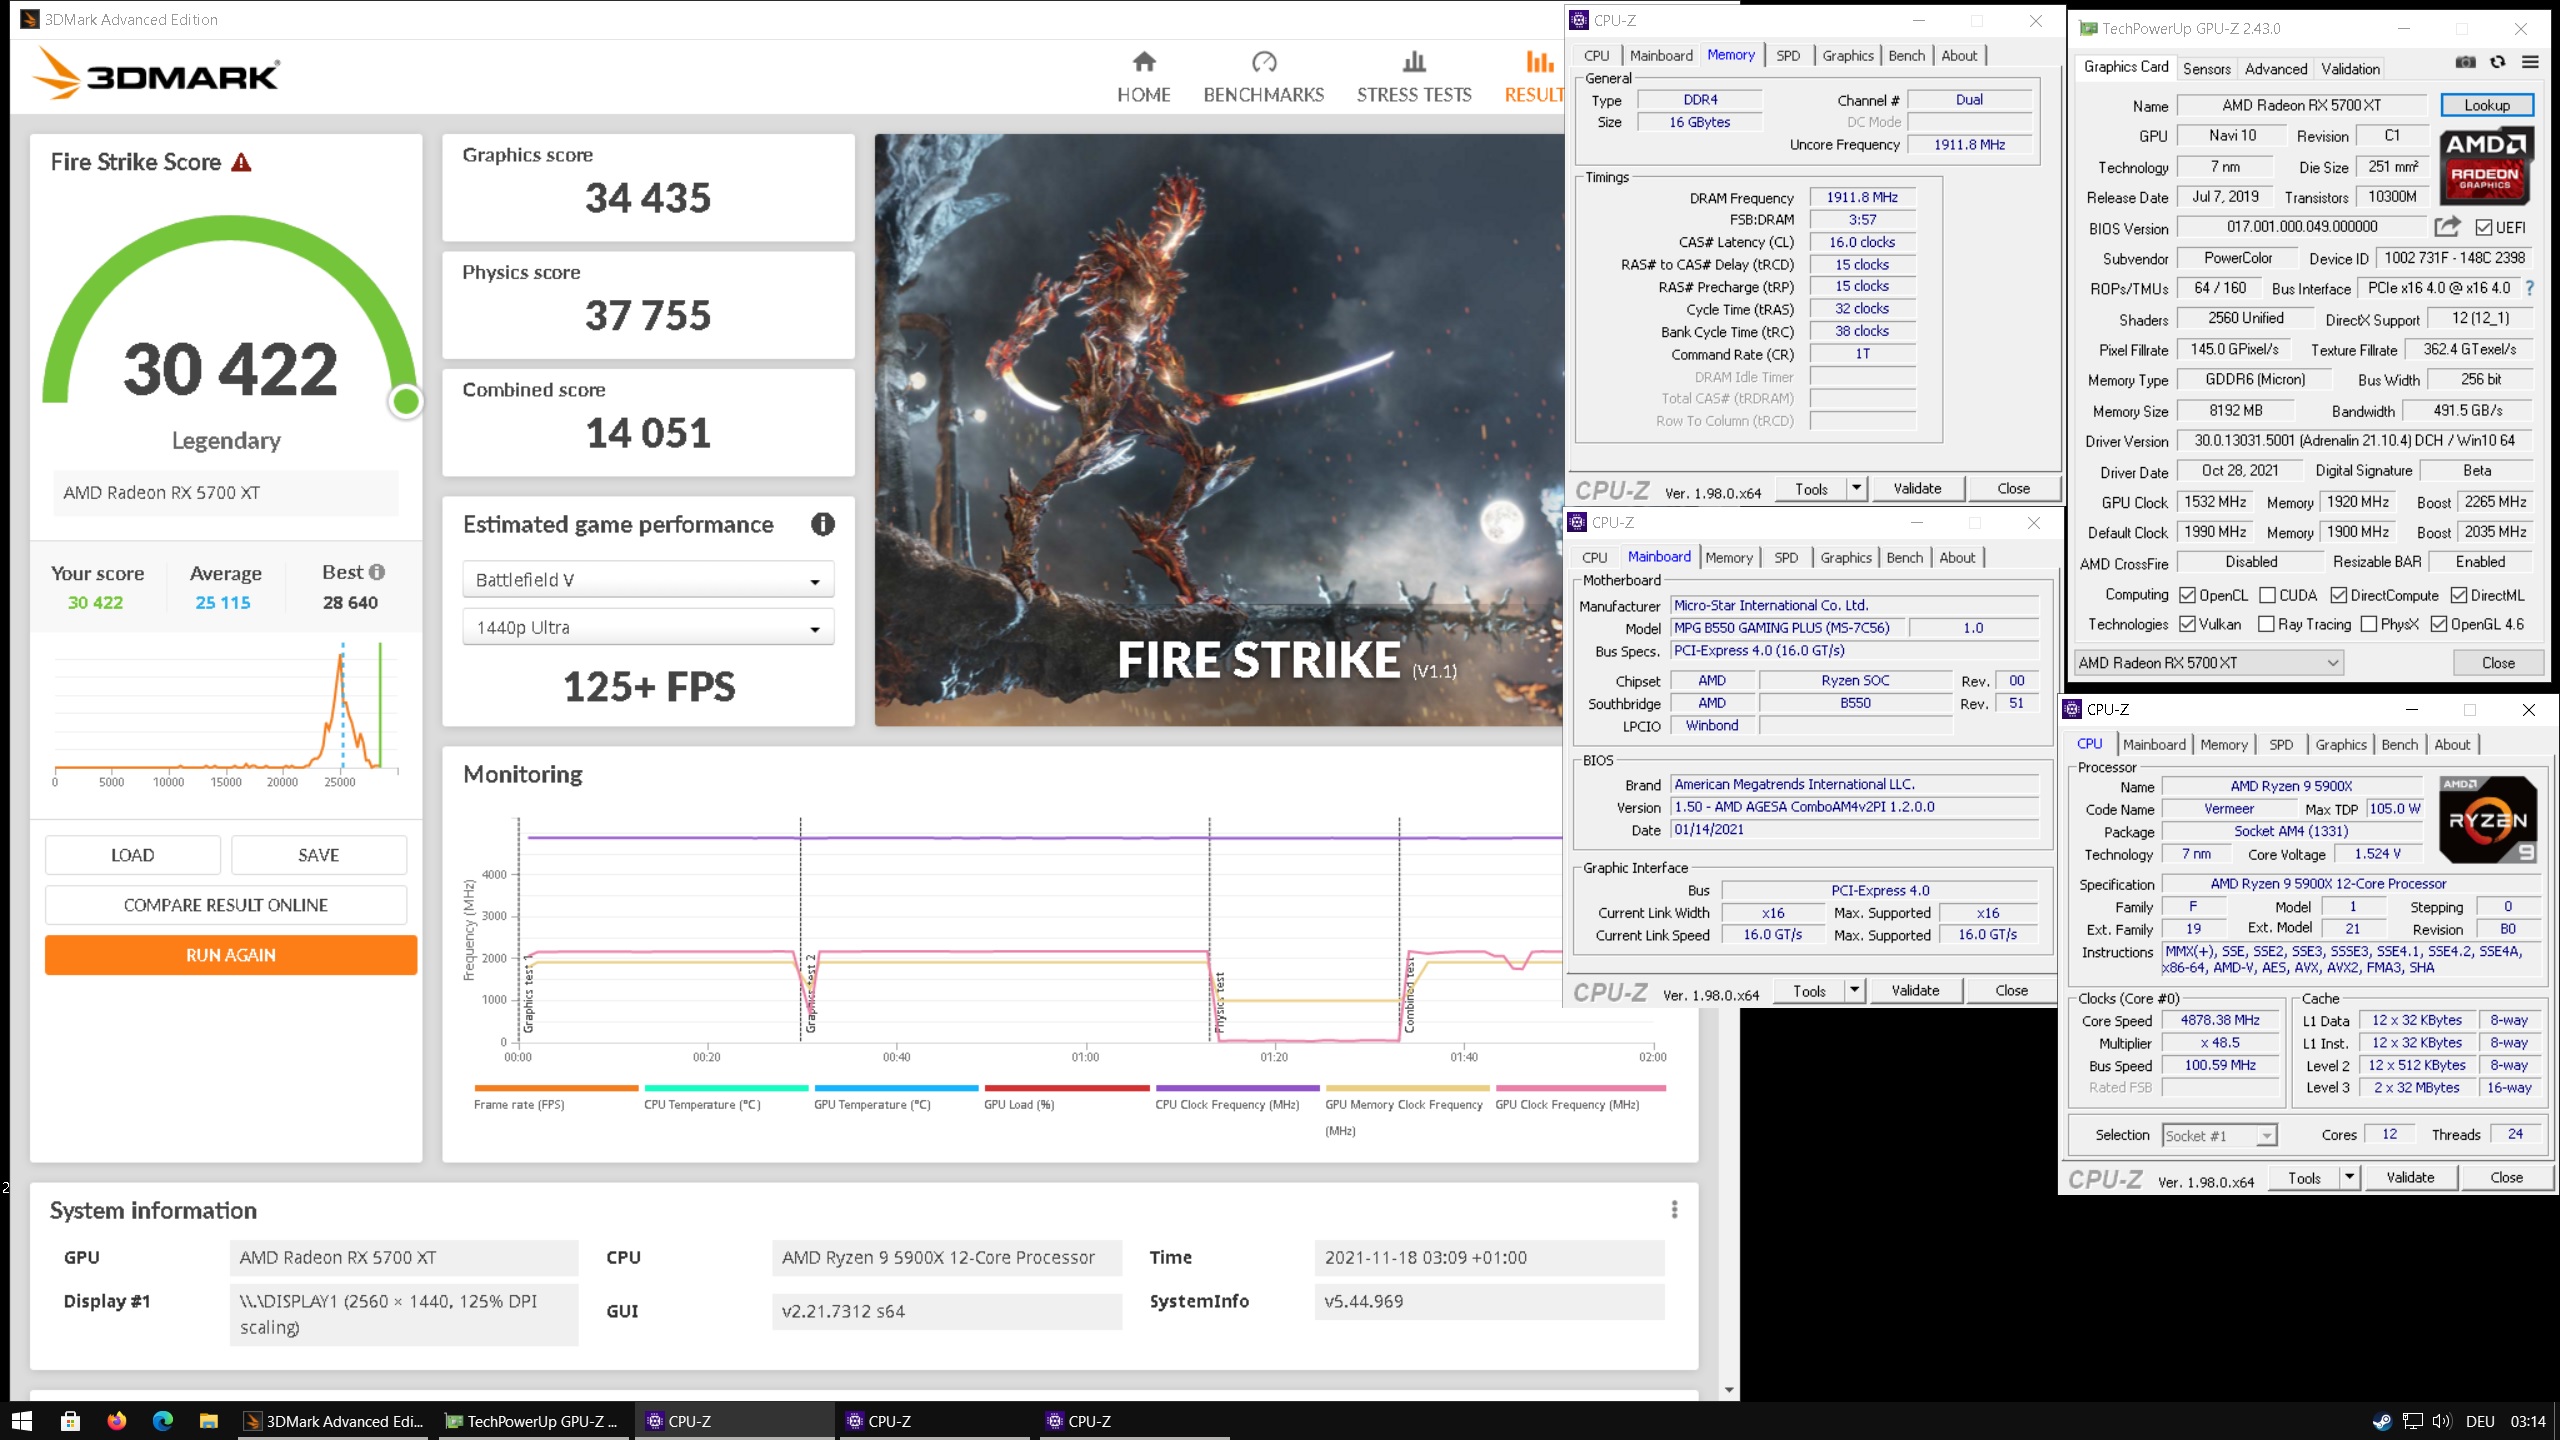Open the Battlefield V game dropdown
Screen dimensions: 2560x1440
click(x=648, y=580)
